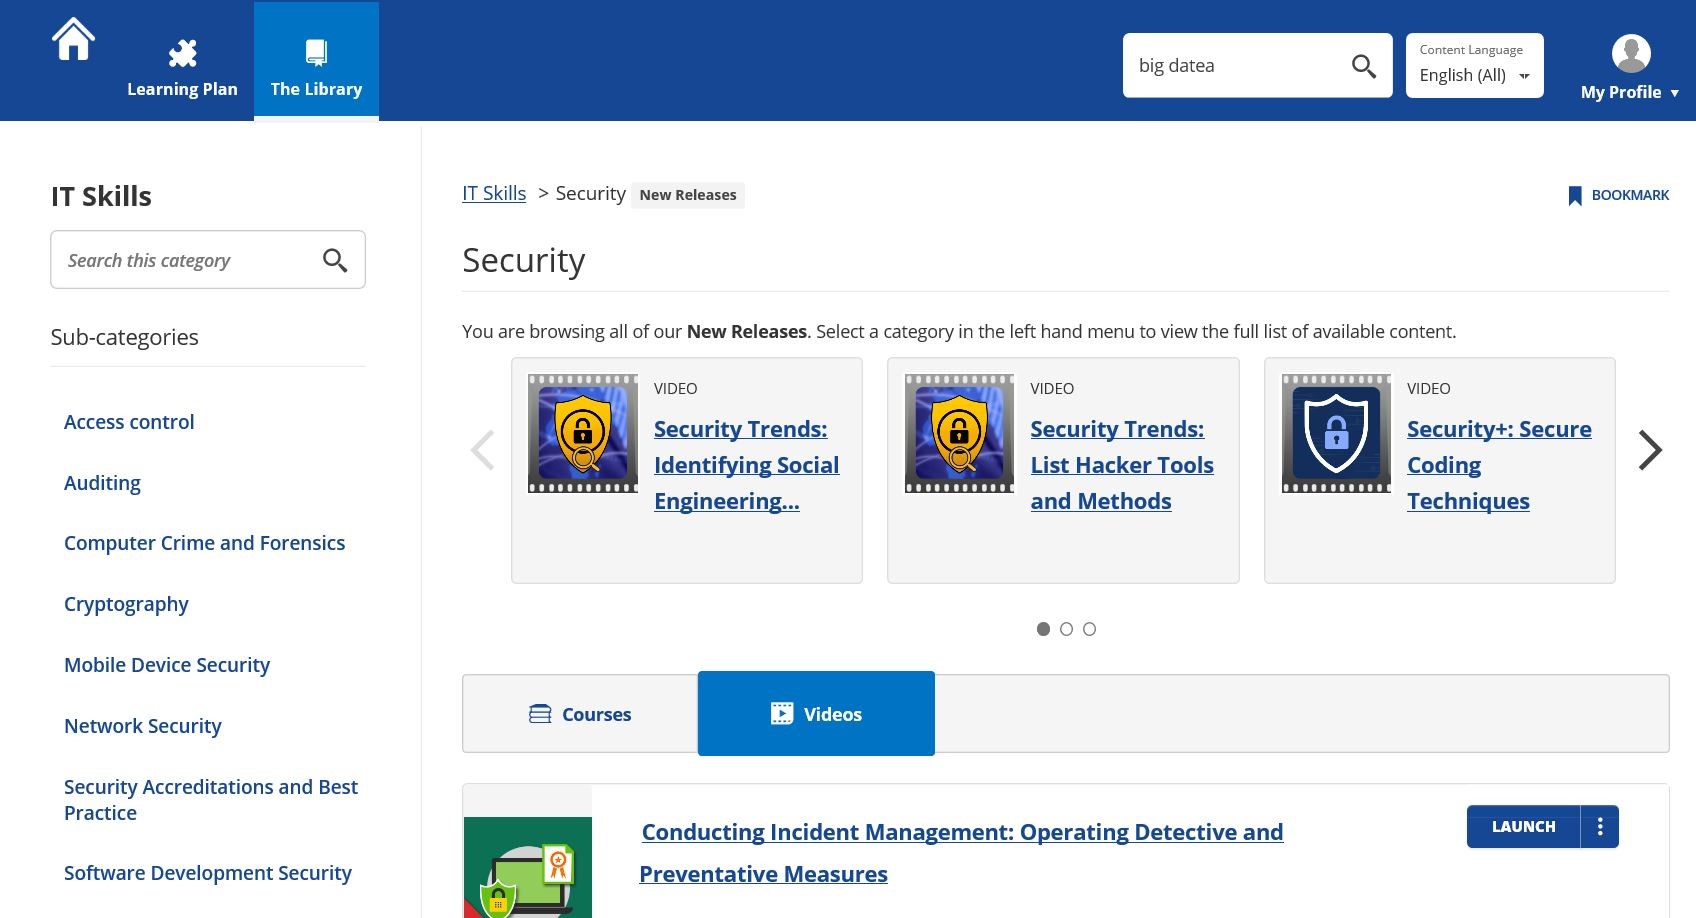Click the Bookmark flag icon
This screenshot has width=1696, height=918.
coord(1575,195)
